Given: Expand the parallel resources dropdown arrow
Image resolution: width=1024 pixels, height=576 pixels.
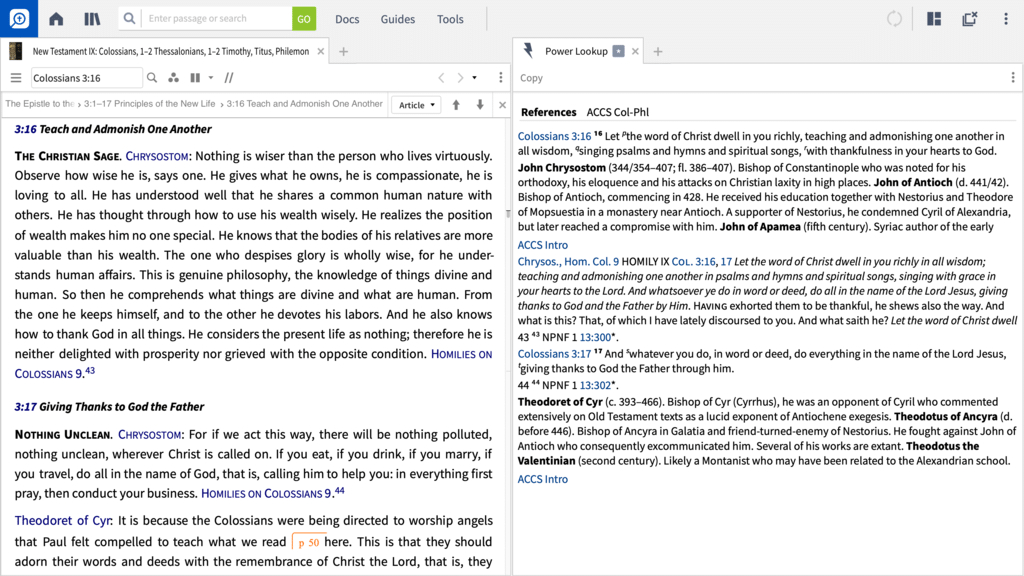Looking at the screenshot, I should (211, 78).
